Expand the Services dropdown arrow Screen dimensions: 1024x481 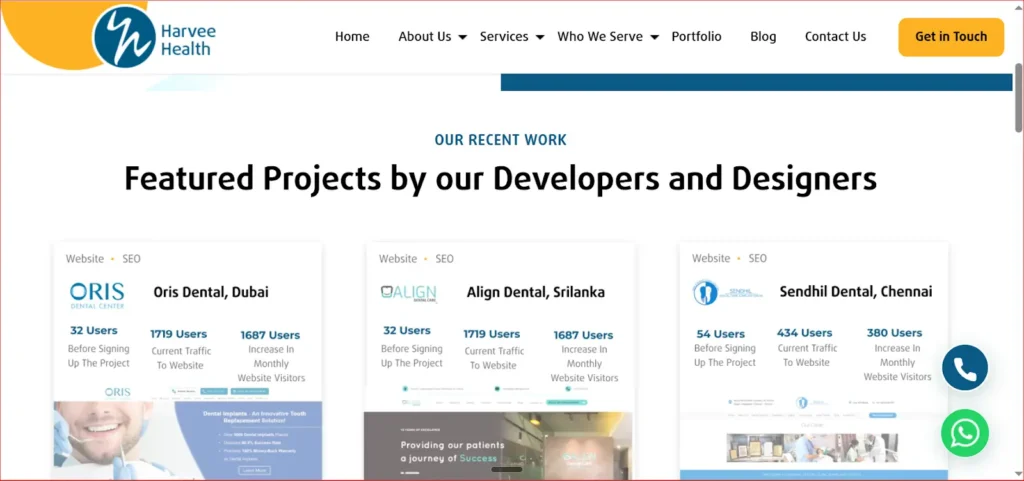(540, 38)
